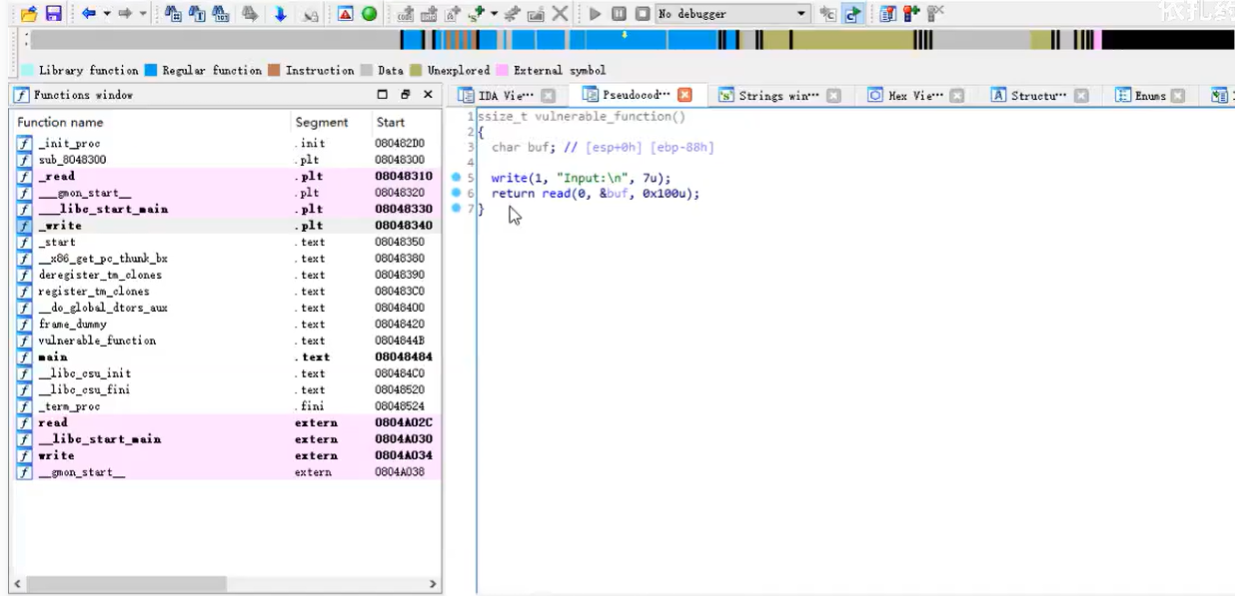Maximize the Functions window panel
The height and width of the screenshot is (596, 1235).
pos(383,95)
